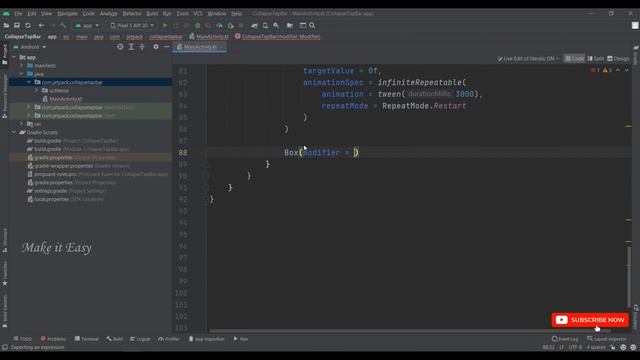Open the TODO tool window
Image resolution: width=640 pixels, height=360 pixels.
pos(22,339)
